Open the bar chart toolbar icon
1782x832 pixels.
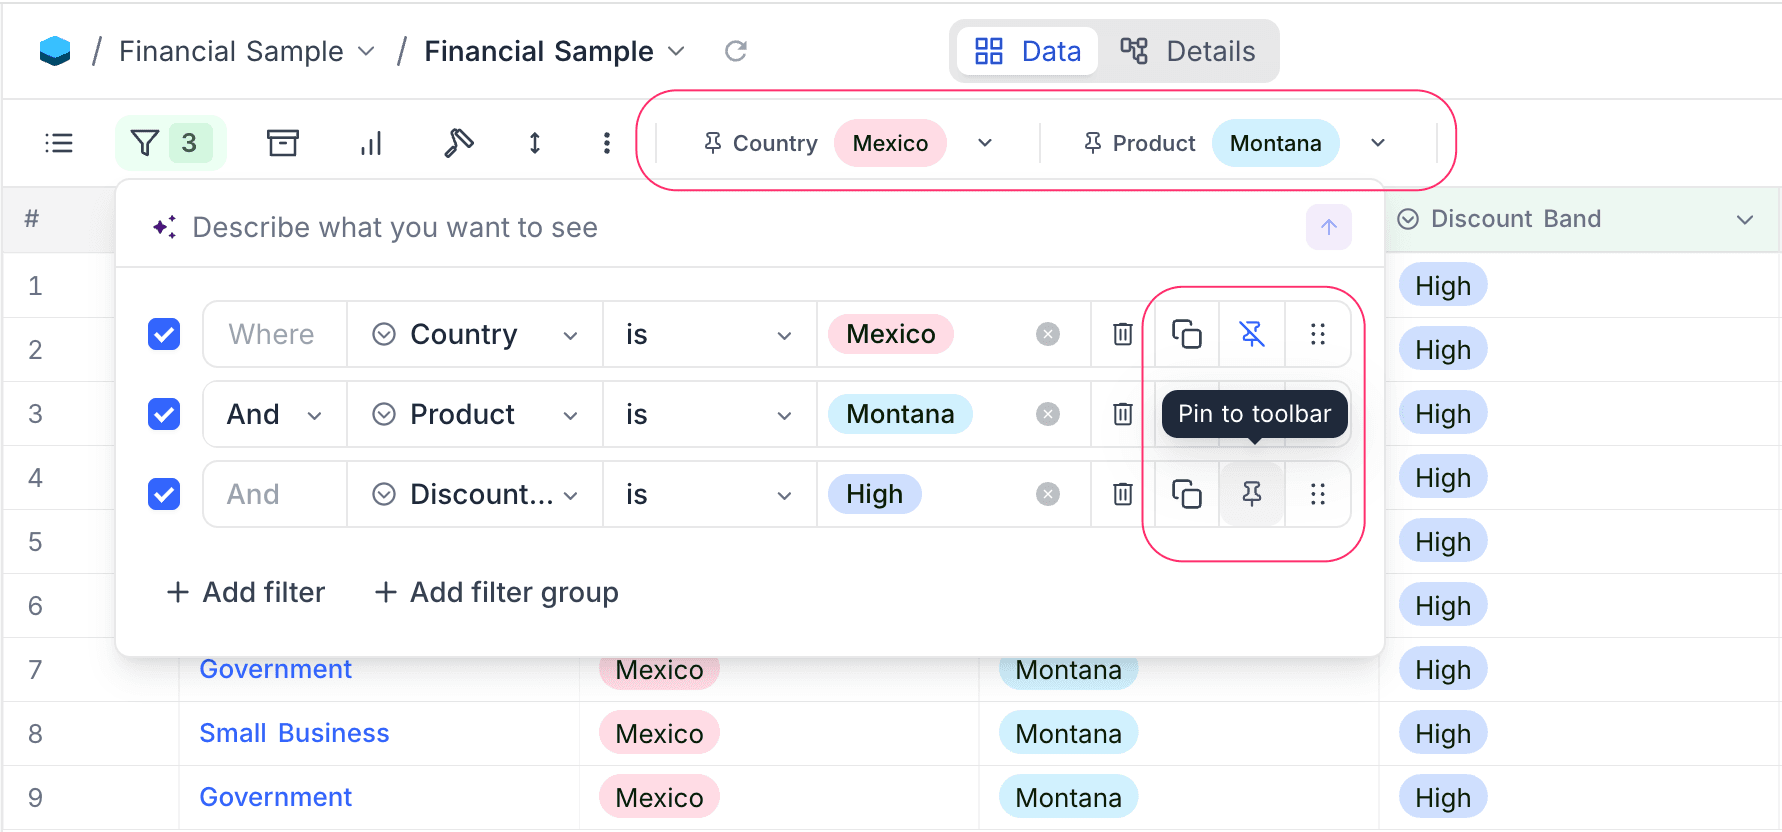pyautogui.click(x=371, y=143)
